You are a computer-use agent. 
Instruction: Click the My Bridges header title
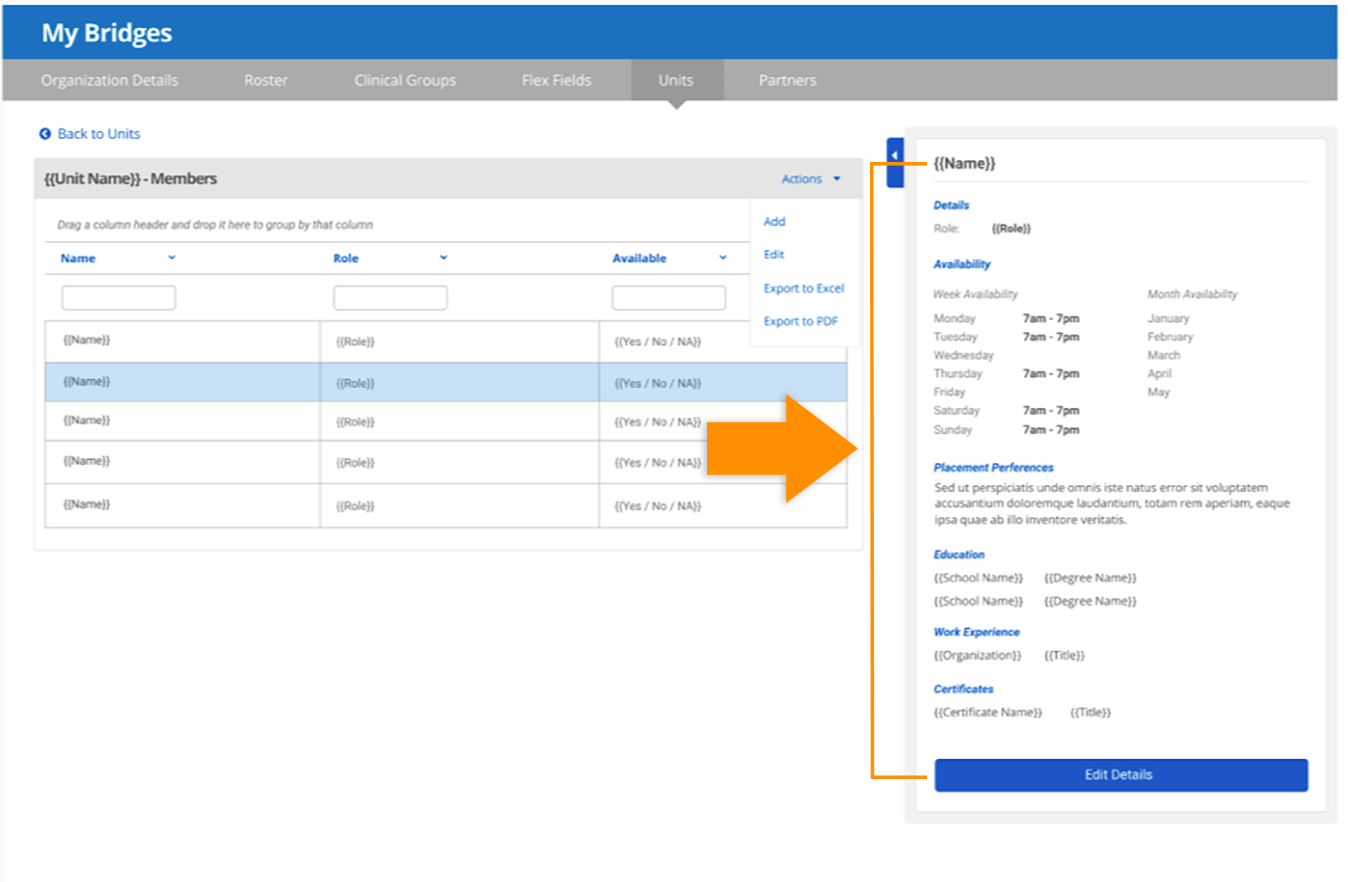[107, 33]
